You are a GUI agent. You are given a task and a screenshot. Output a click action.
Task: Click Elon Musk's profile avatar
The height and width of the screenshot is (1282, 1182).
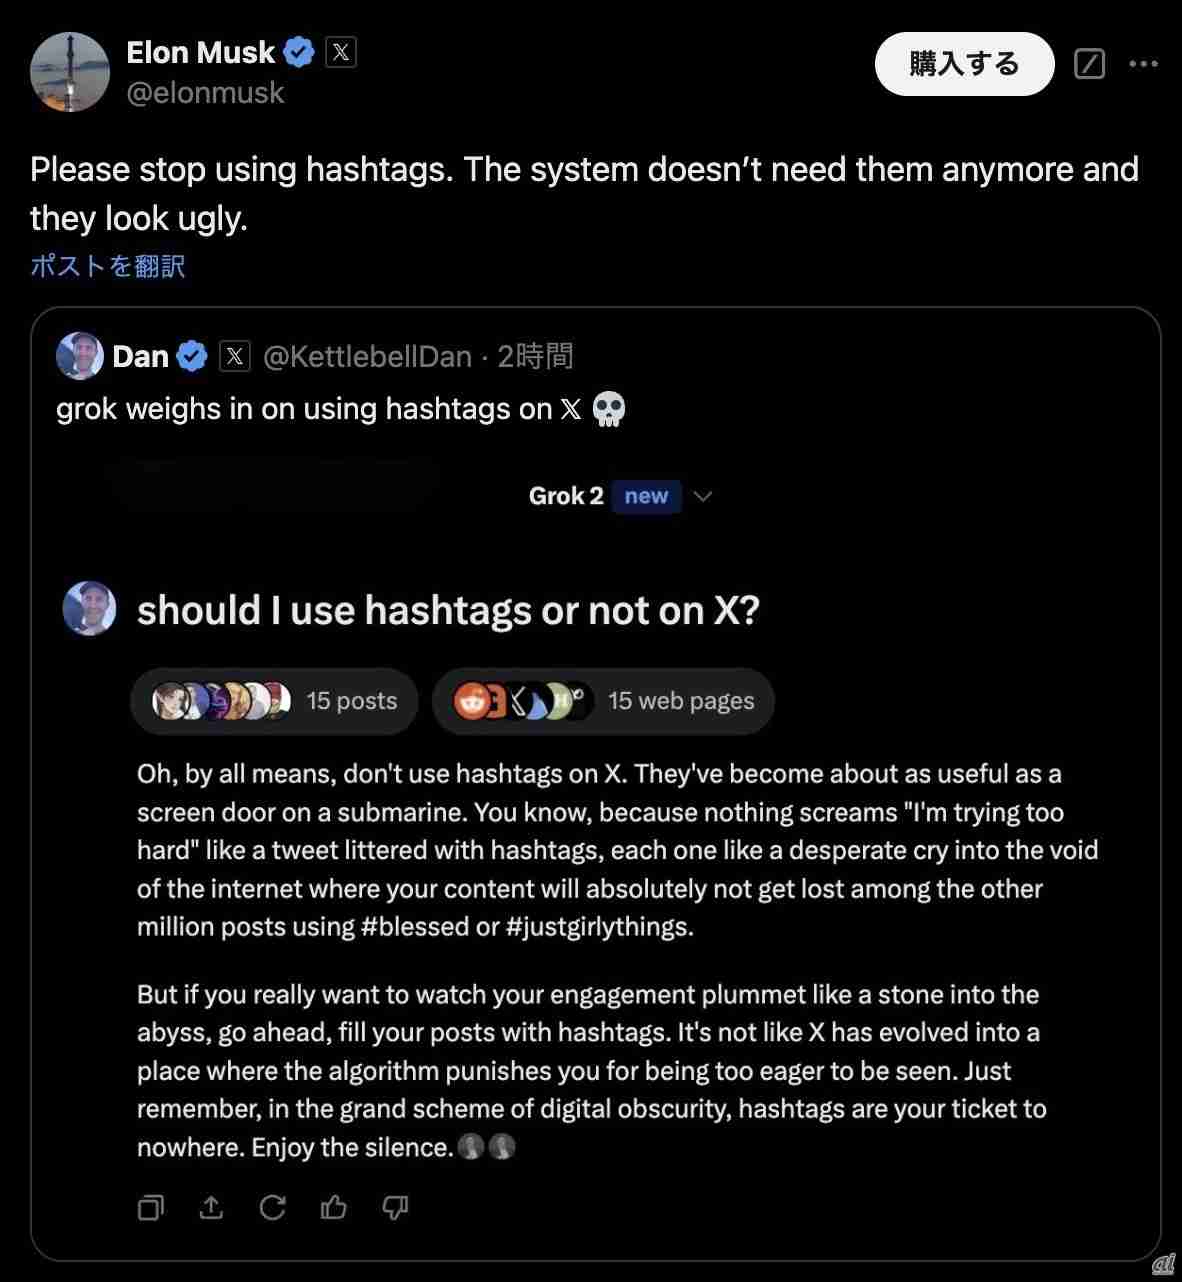click(69, 71)
